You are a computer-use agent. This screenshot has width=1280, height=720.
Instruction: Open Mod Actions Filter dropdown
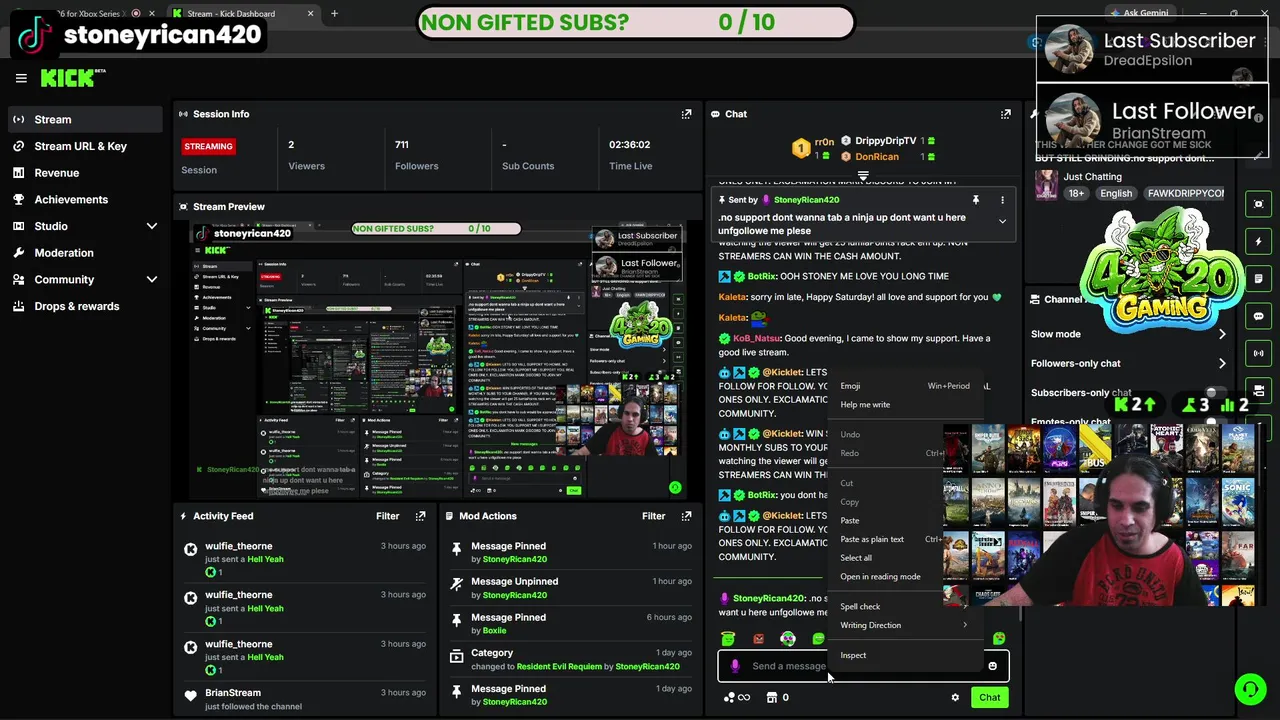pos(654,516)
